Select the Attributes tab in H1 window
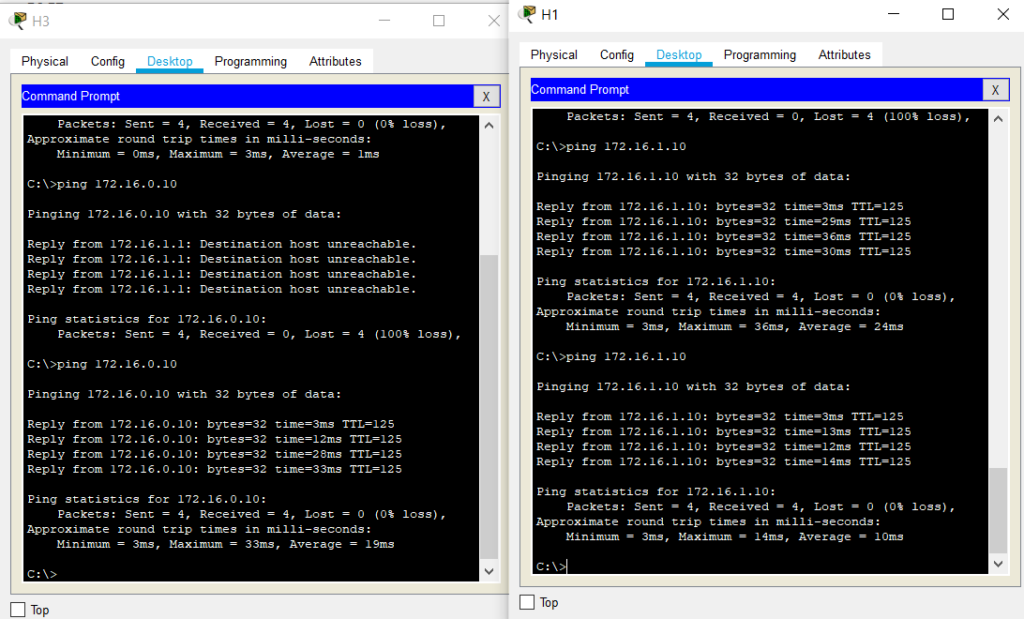The width and height of the screenshot is (1024, 619). [844, 55]
